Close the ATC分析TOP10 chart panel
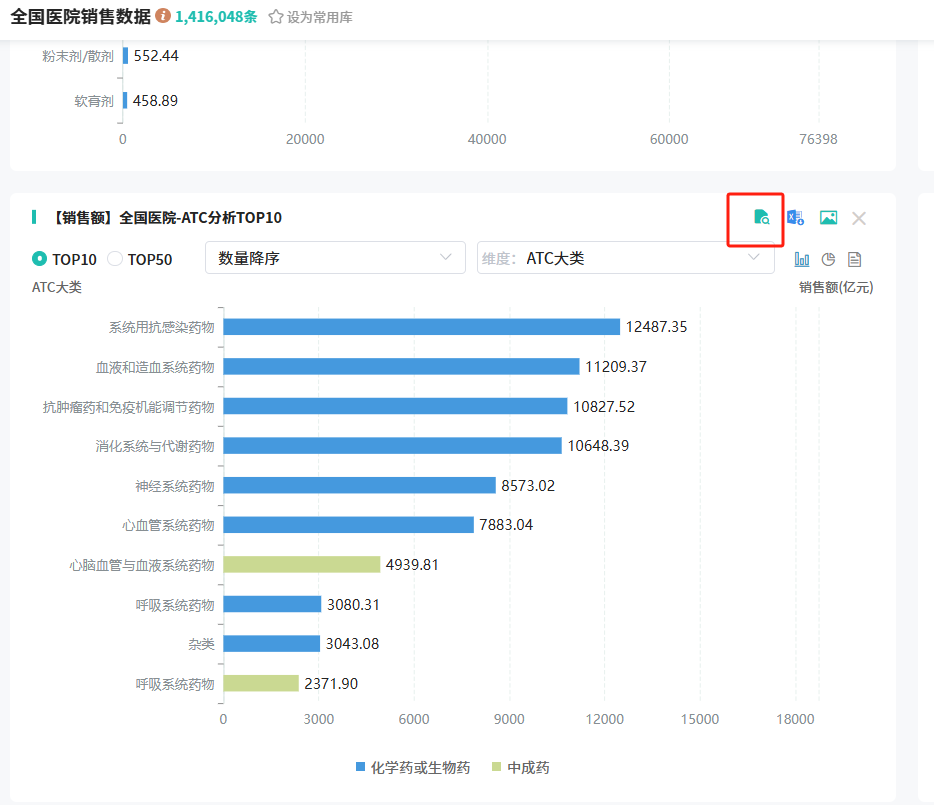The height and width of the screenshot is (805, 934). [859, 218]
